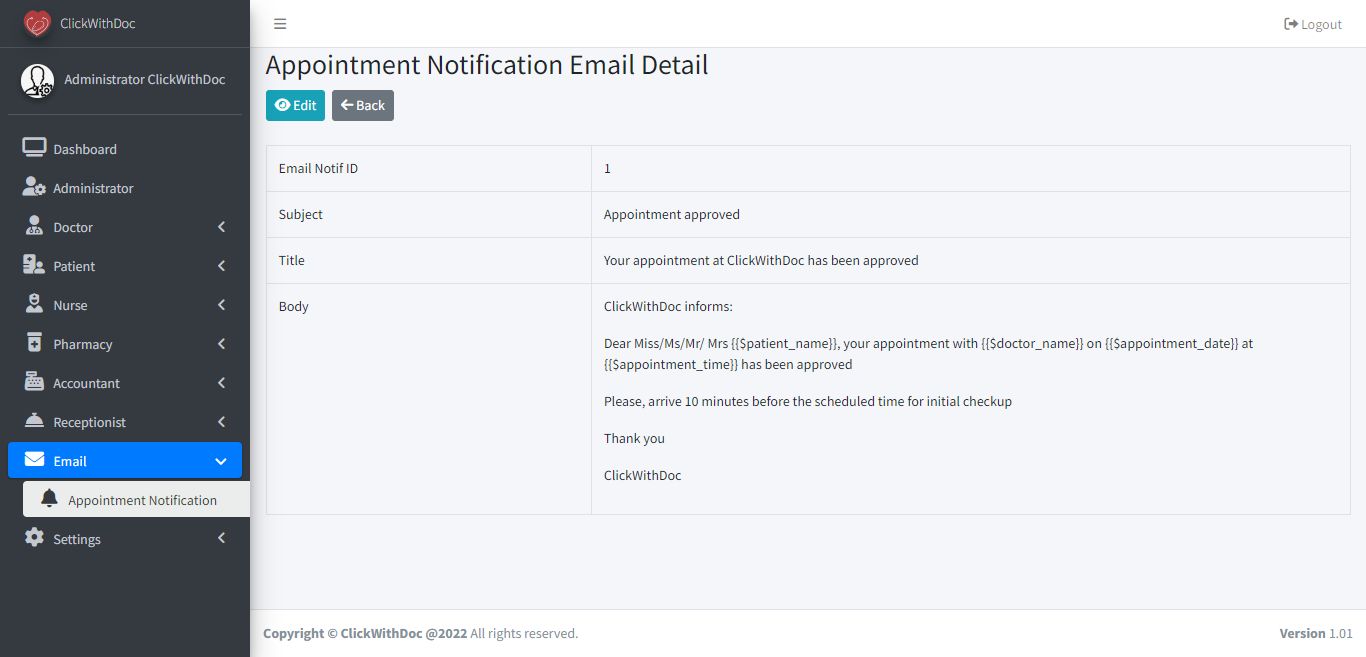Log out via the Logout link
Image resolution: width=1366 pixels, height=657 pixels.
click(1313, 24)
